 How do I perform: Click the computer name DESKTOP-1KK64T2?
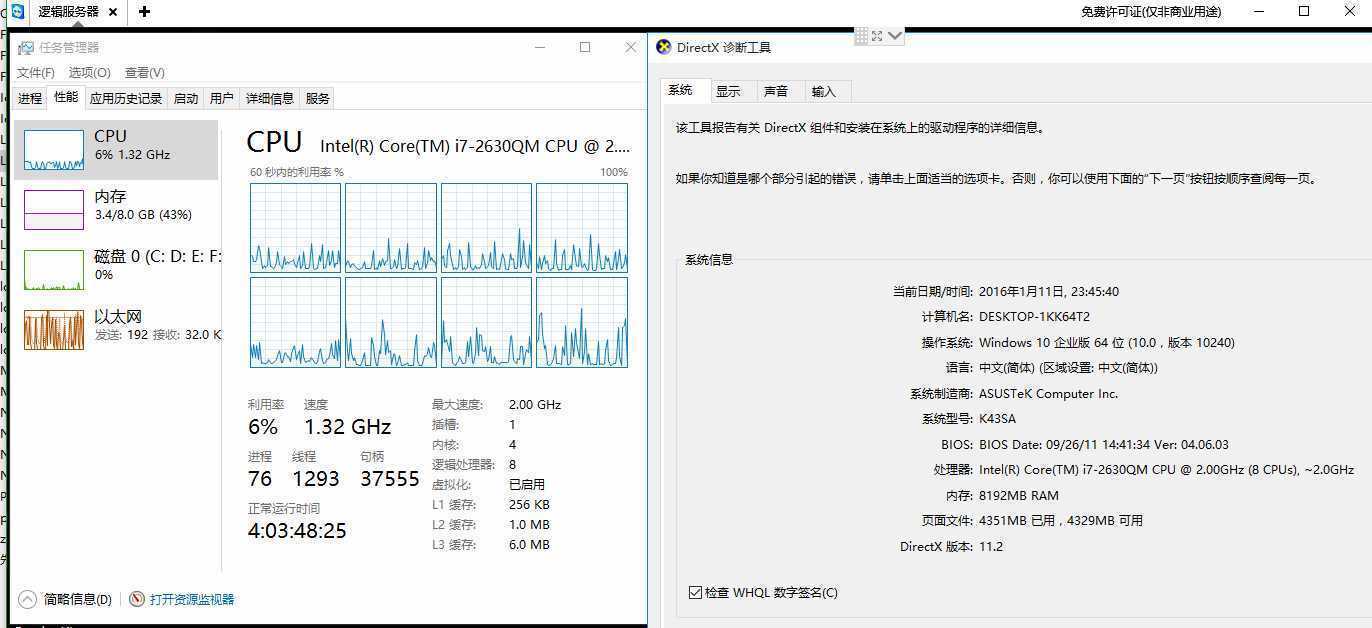(1034, 317)
